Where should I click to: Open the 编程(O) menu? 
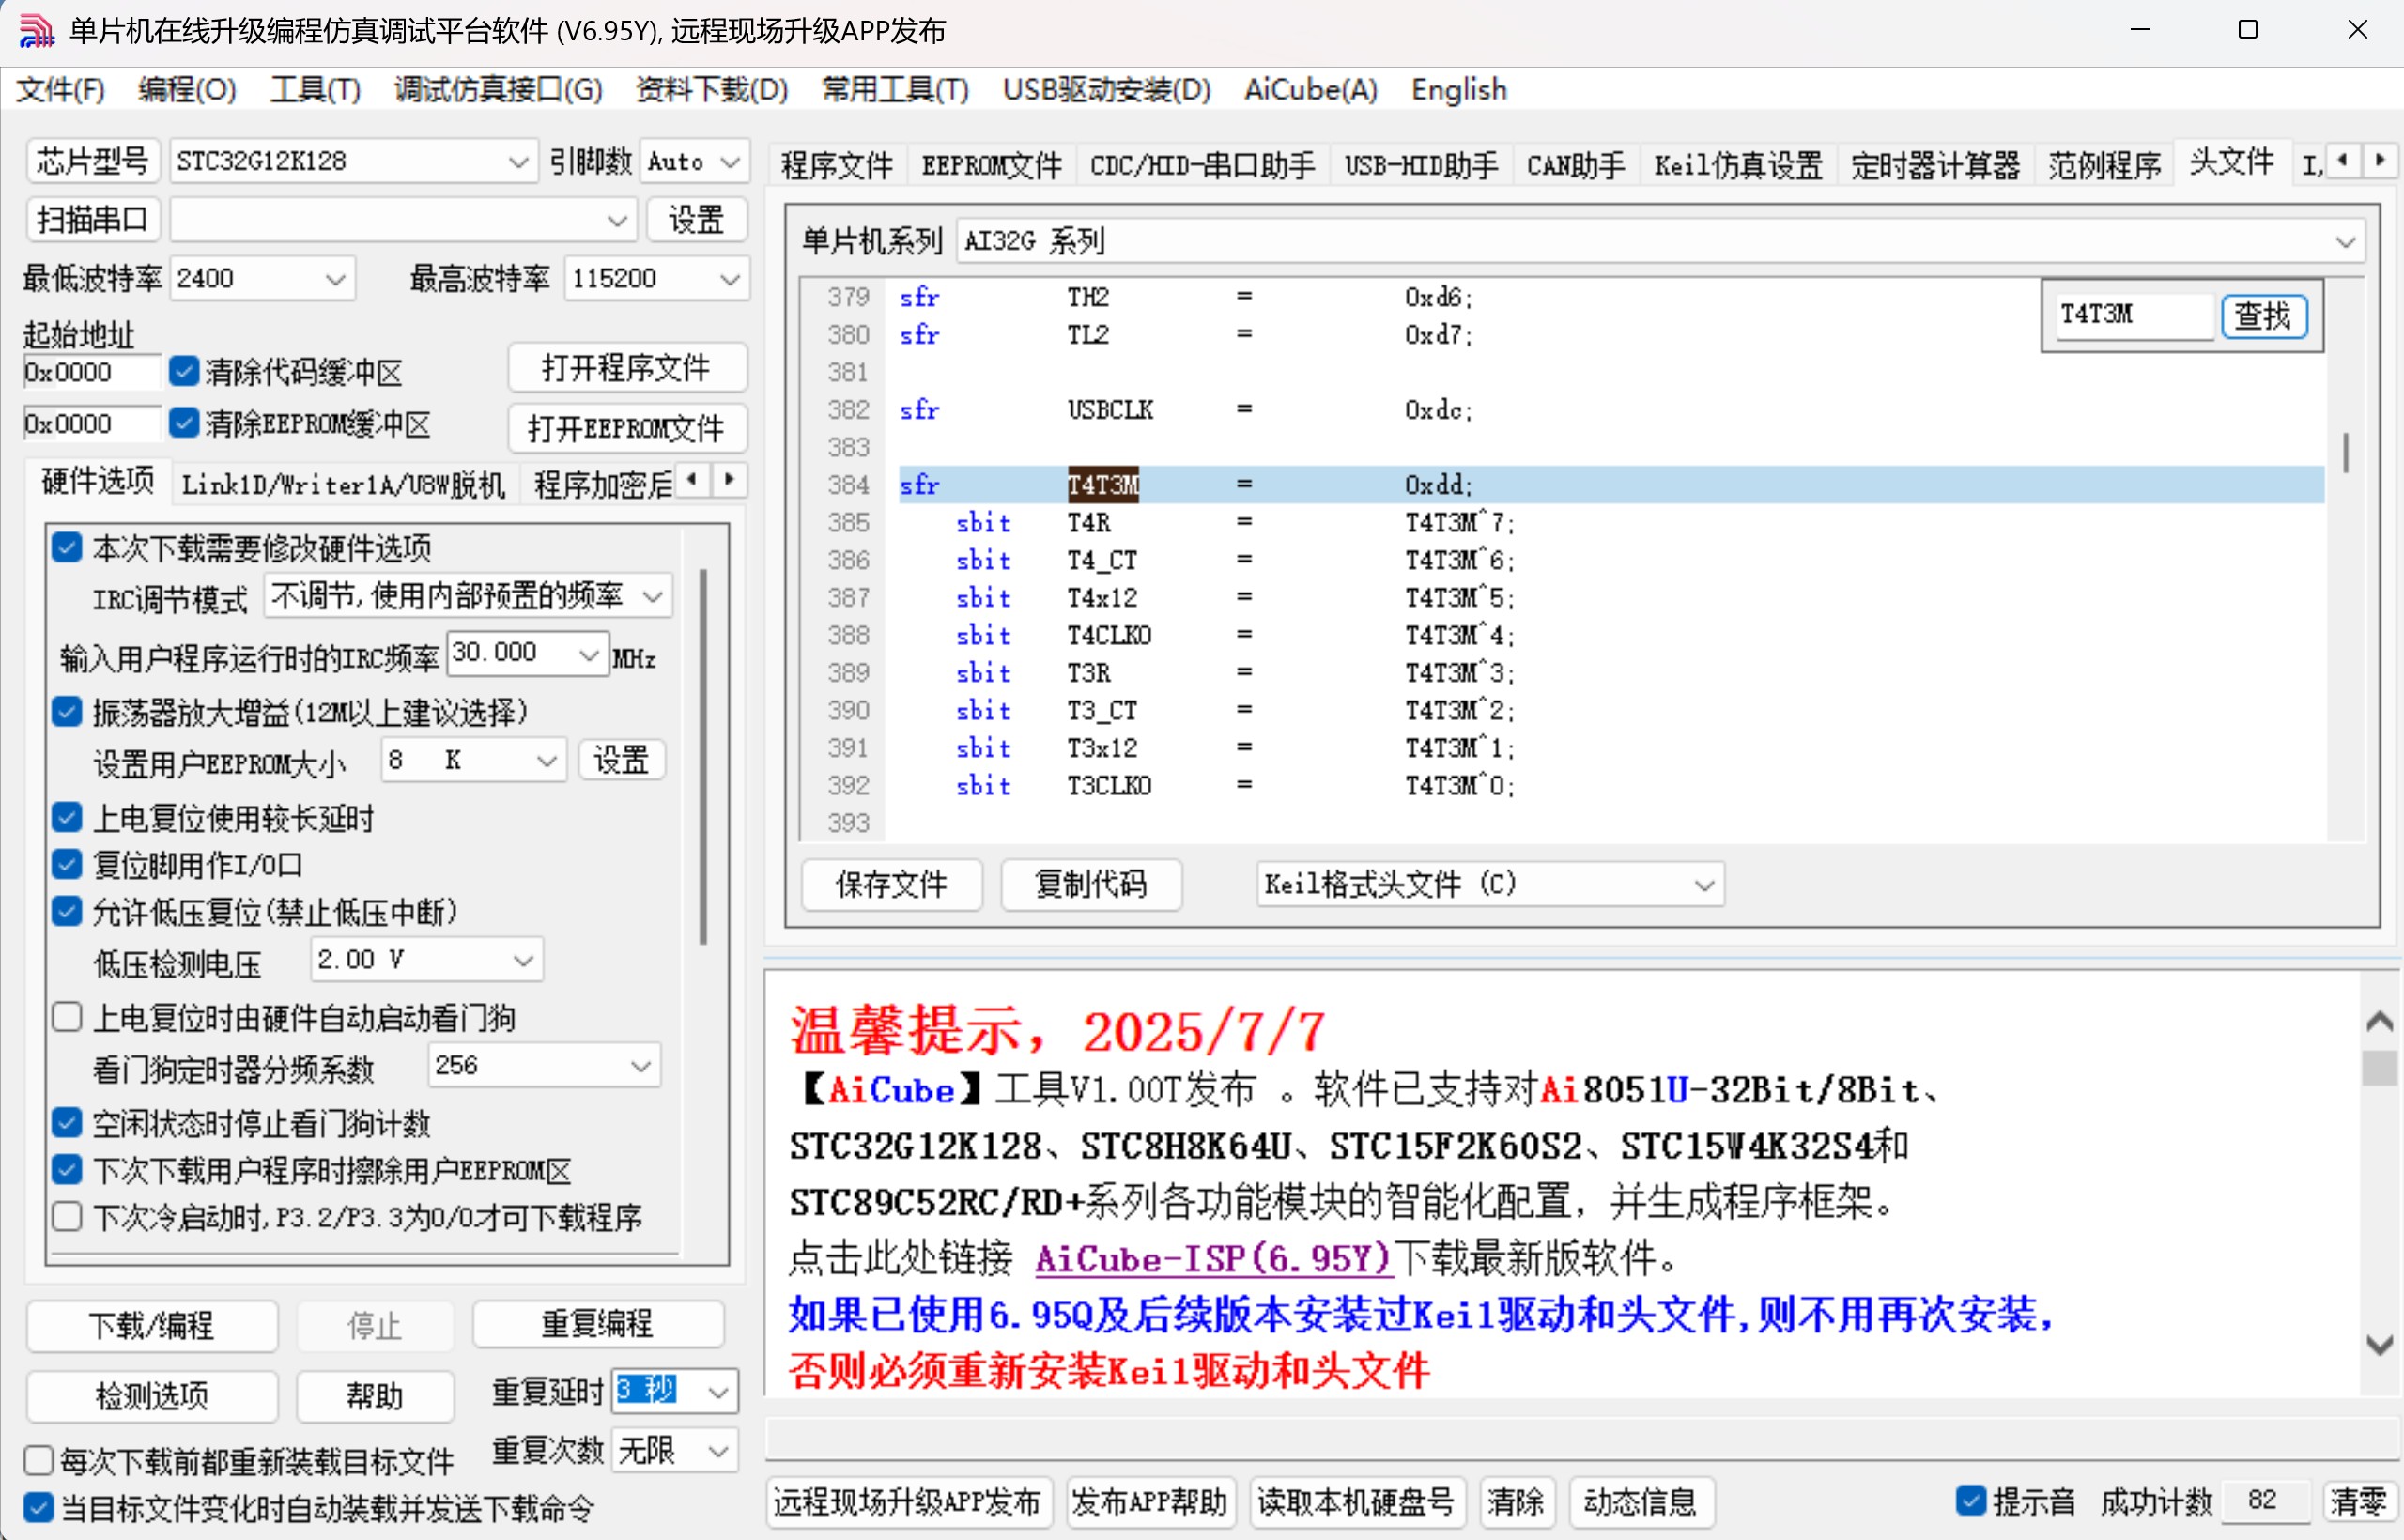[187, 90]
